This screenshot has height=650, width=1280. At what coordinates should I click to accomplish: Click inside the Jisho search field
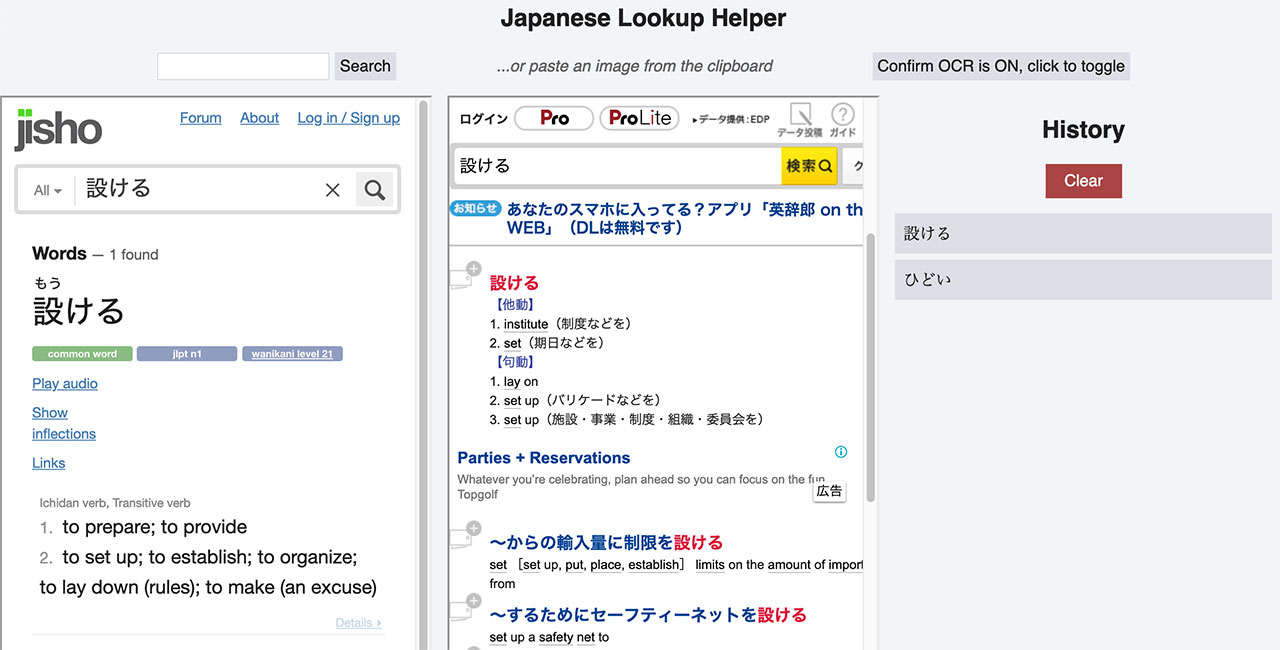click(x=200, y=190)
